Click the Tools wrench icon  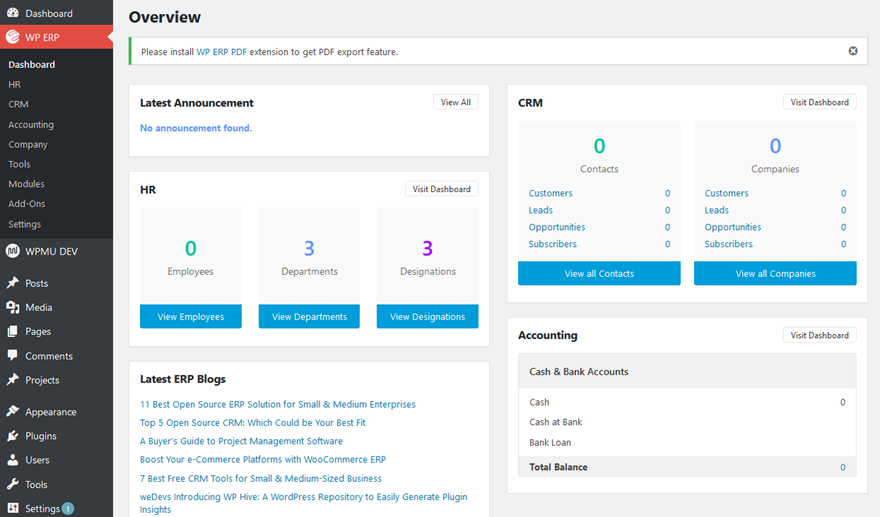pyautogui.click(x=12, y=484)
